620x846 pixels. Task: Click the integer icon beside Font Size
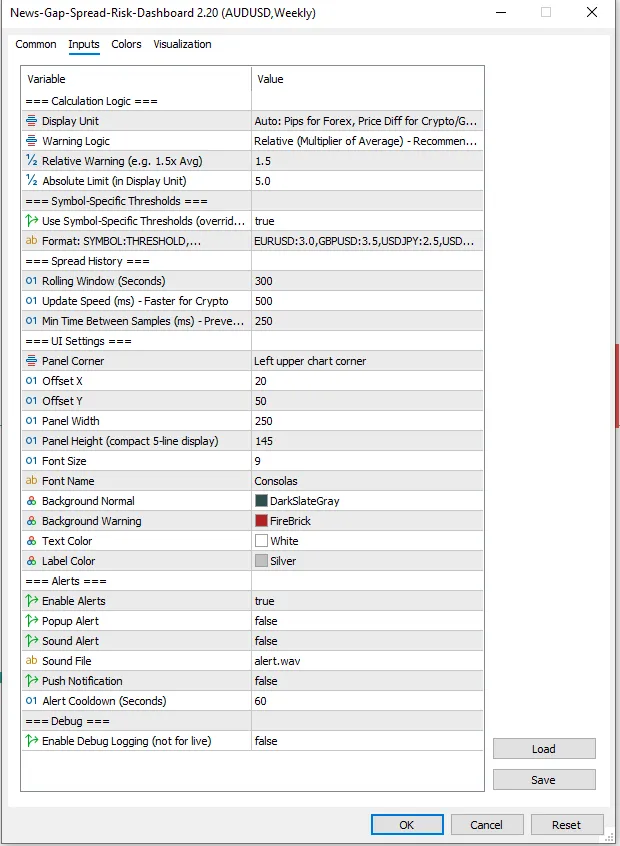[31, 460]
